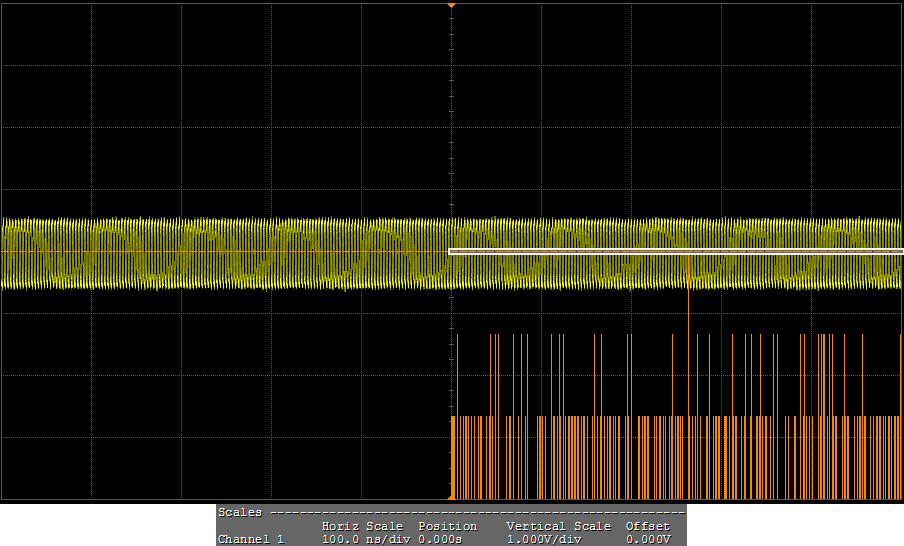Screen dimensions: 904x546
Task: Click the Scales section header
Action: tap(240, 512)
